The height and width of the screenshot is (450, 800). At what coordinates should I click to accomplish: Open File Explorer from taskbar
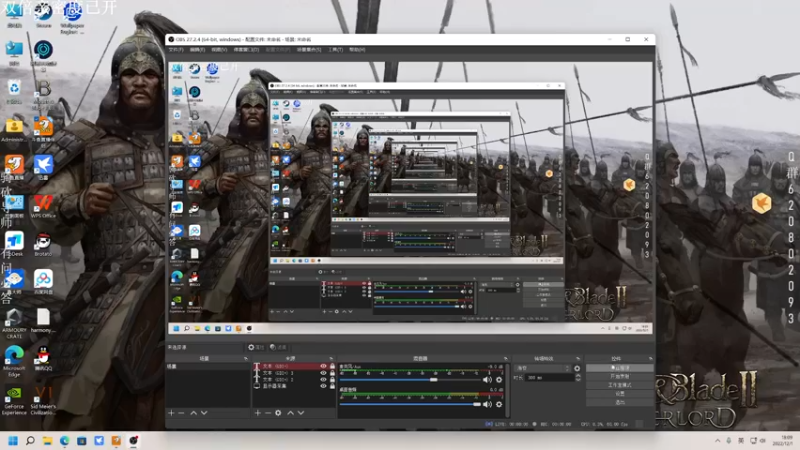pyautogui.click(x=47, y=440)
